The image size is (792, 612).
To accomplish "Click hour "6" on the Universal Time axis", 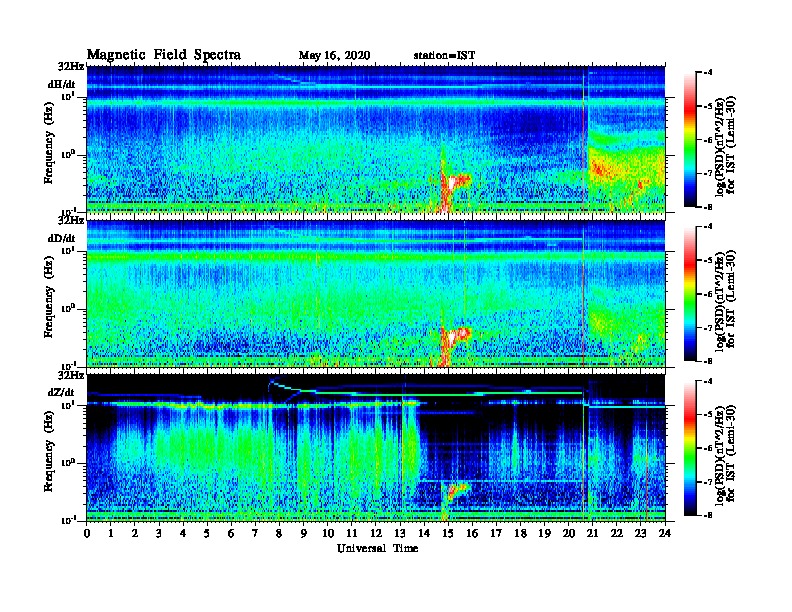I will [232, 534].
